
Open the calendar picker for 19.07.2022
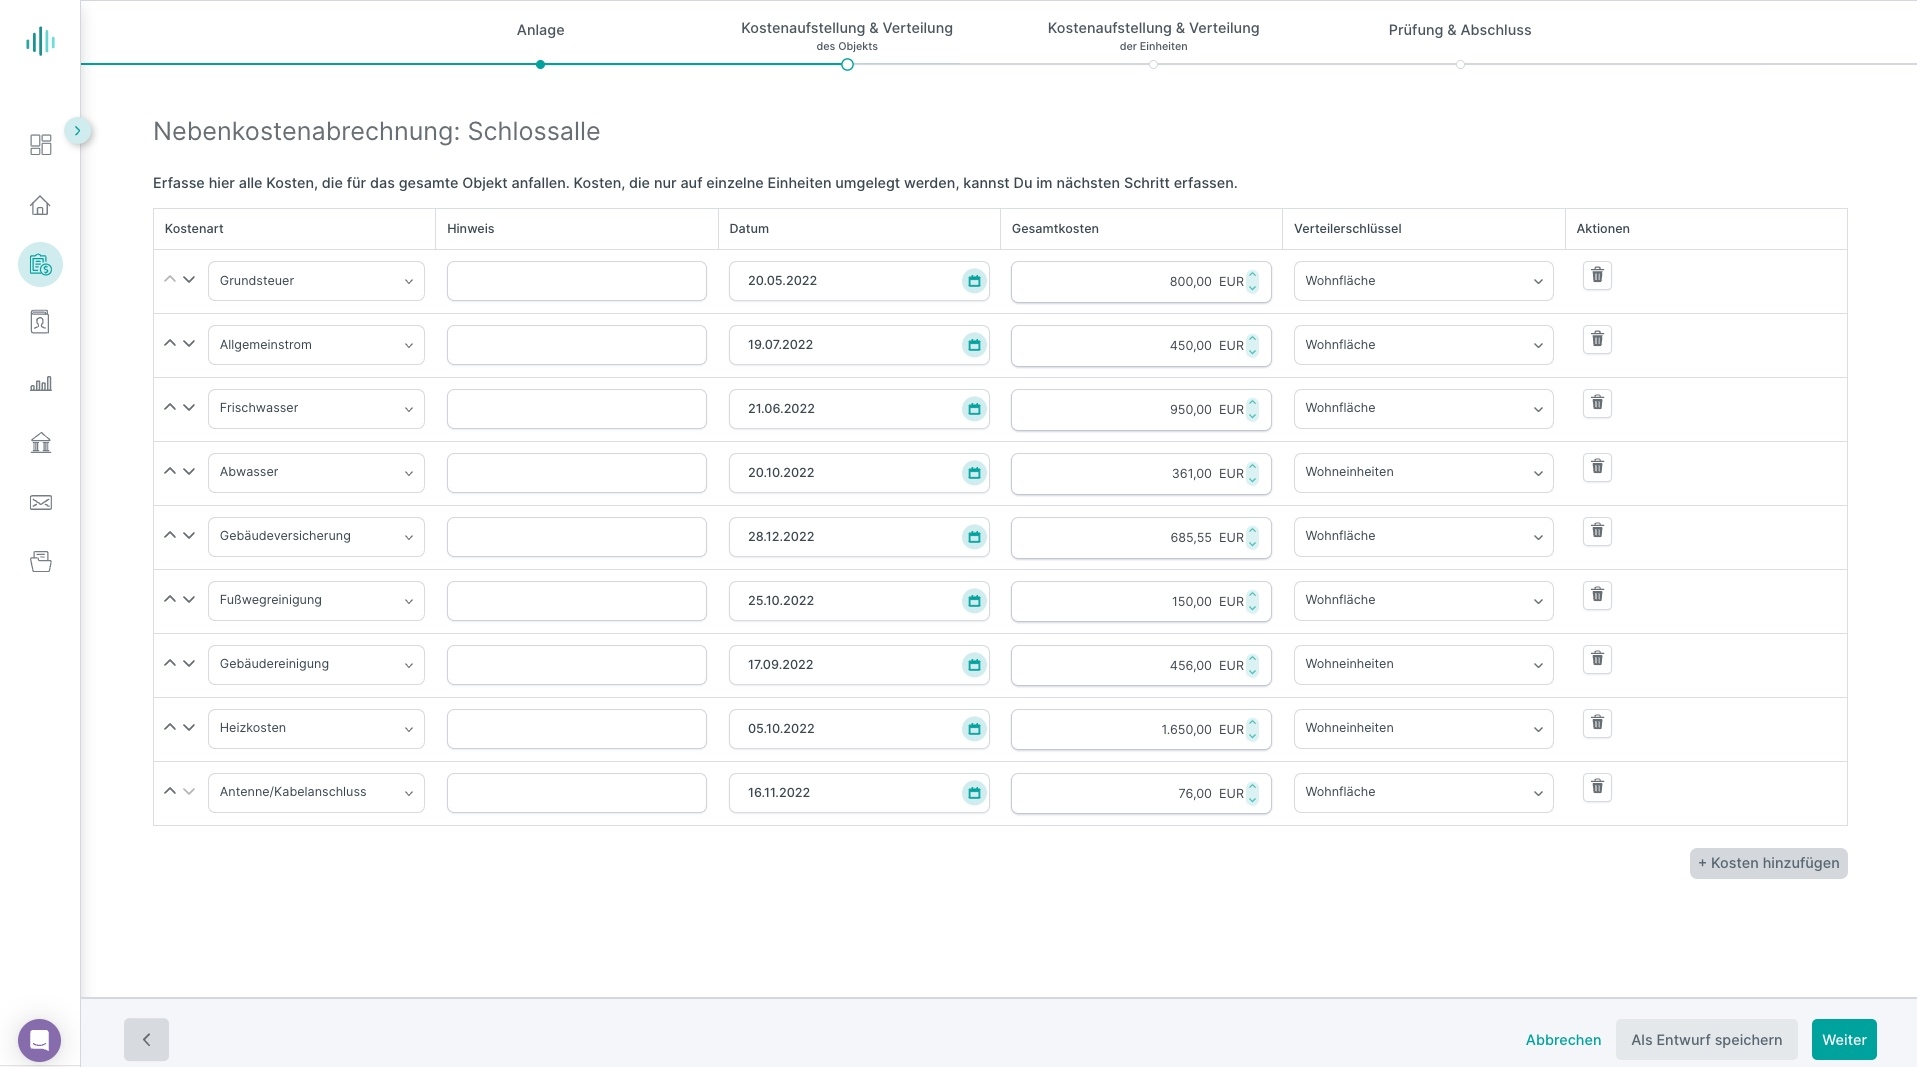(974, 345)
